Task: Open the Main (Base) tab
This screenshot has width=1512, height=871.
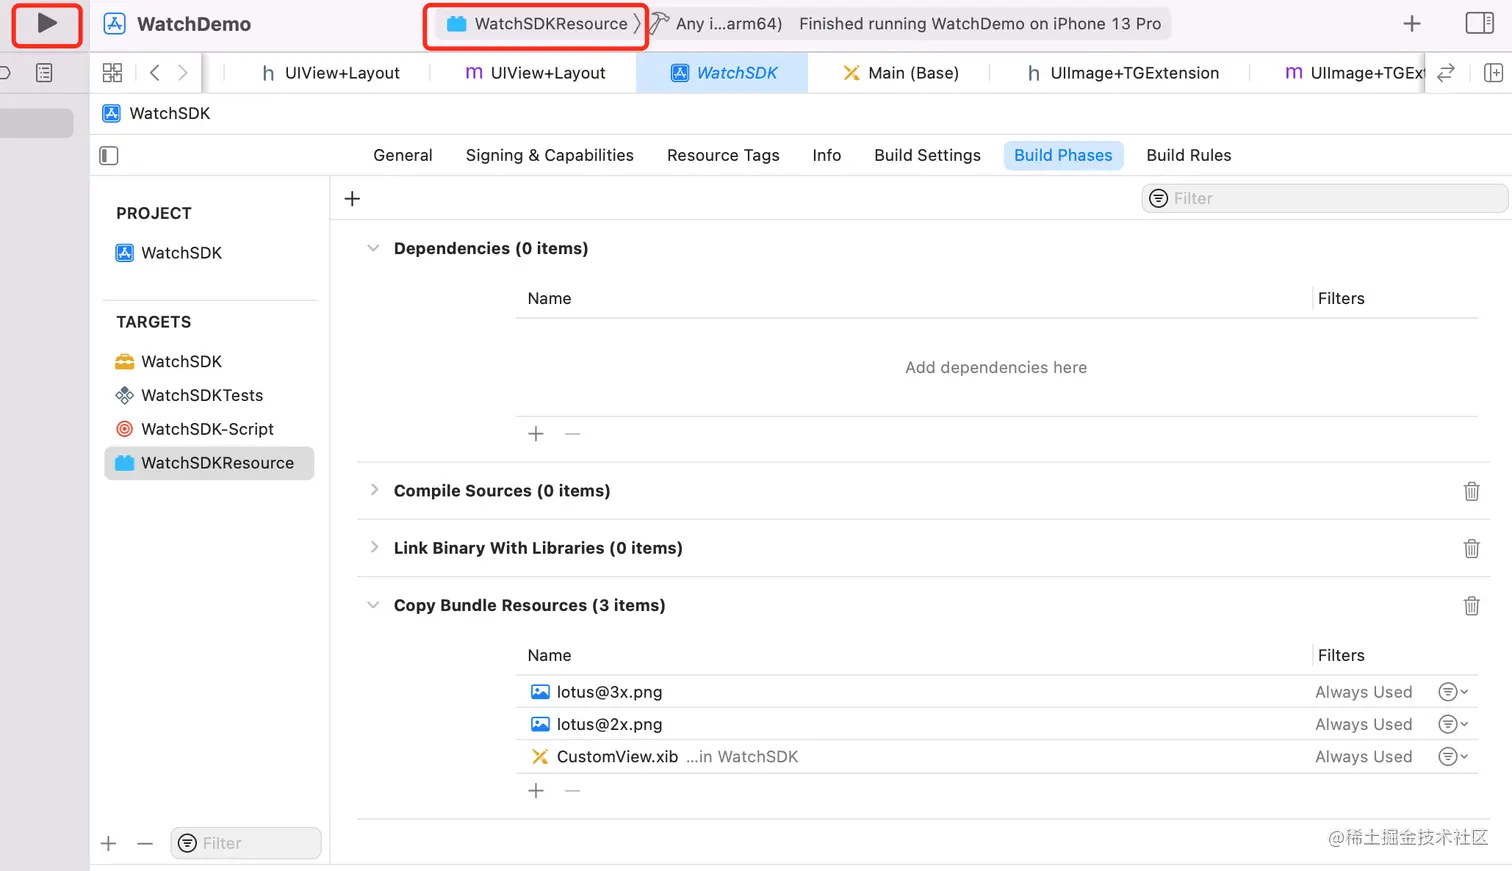Action: coord(900,73)
